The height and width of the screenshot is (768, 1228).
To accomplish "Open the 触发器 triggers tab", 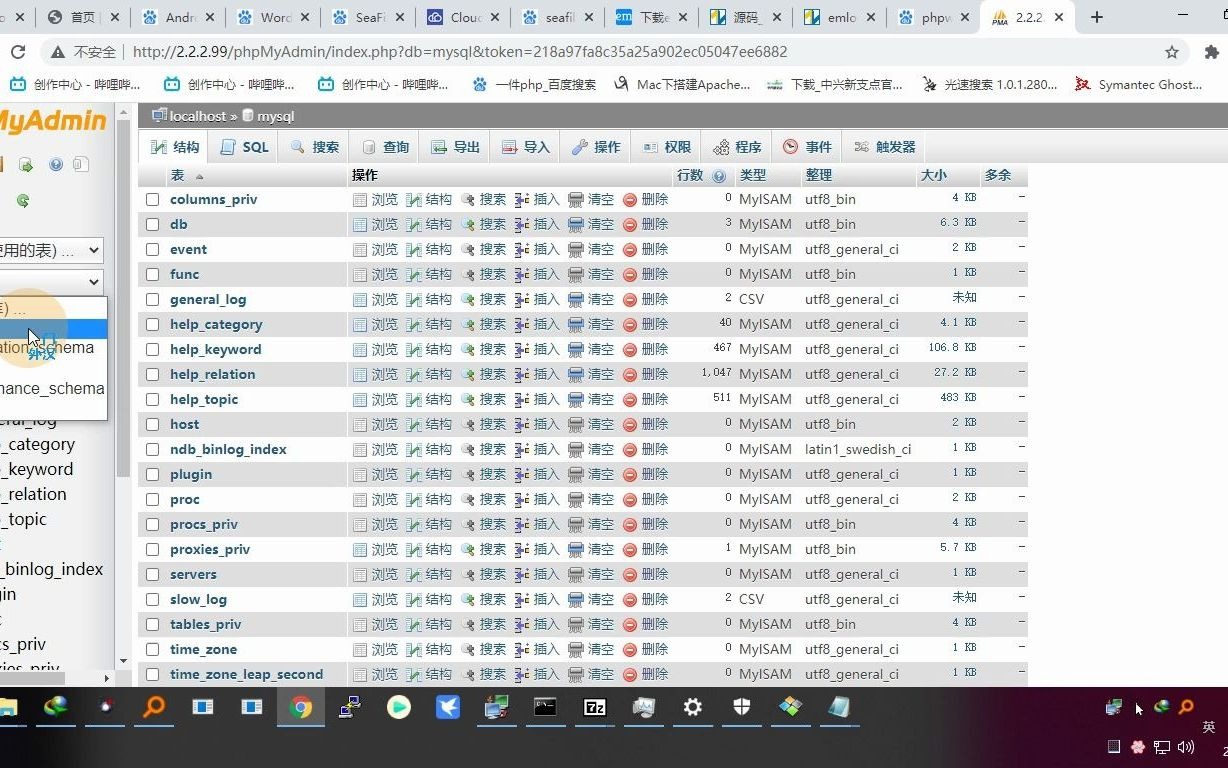I will [x=885, y=147].
